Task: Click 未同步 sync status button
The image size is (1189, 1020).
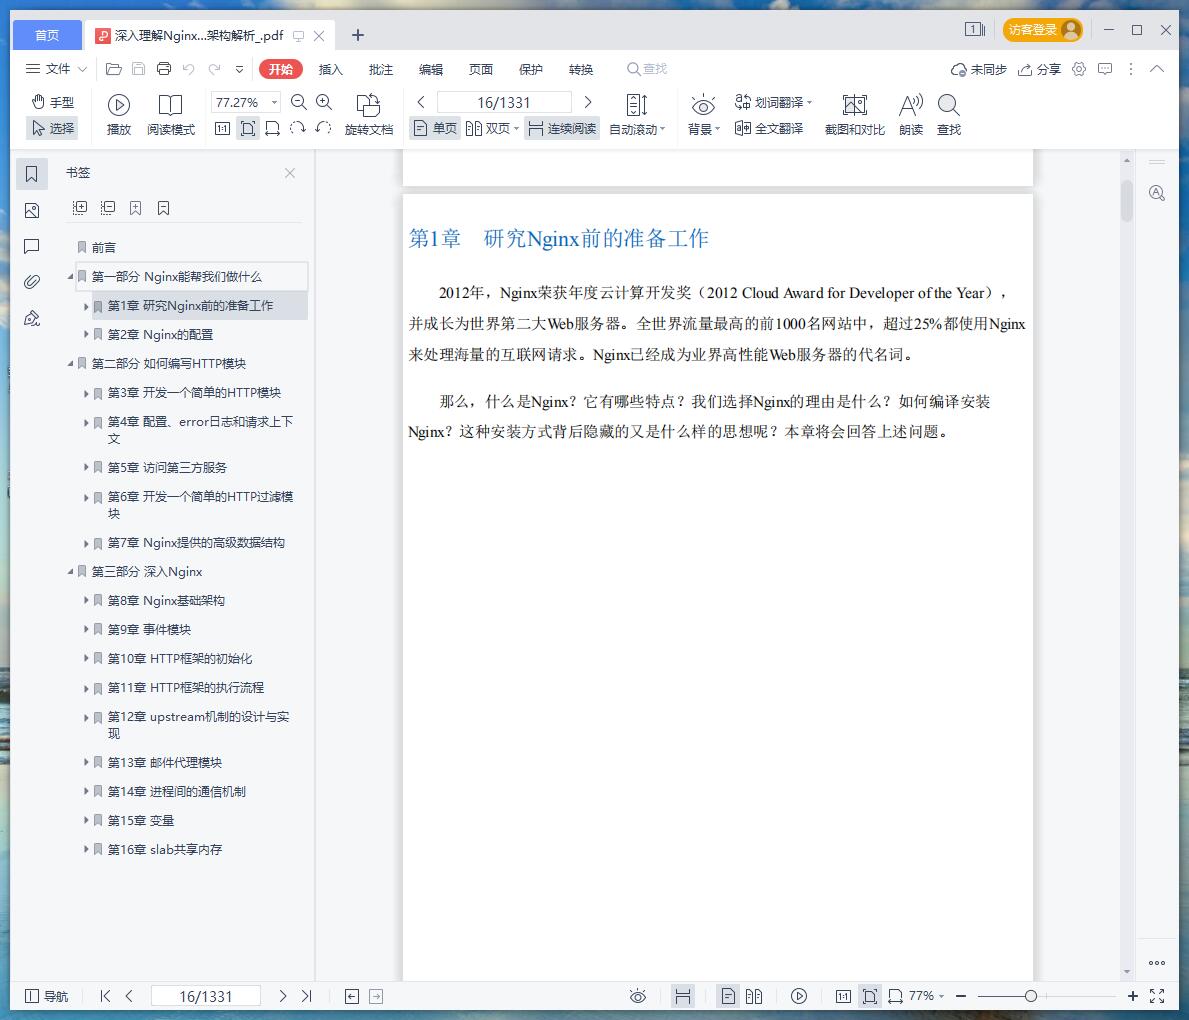Action: click(x=979, y=70)
